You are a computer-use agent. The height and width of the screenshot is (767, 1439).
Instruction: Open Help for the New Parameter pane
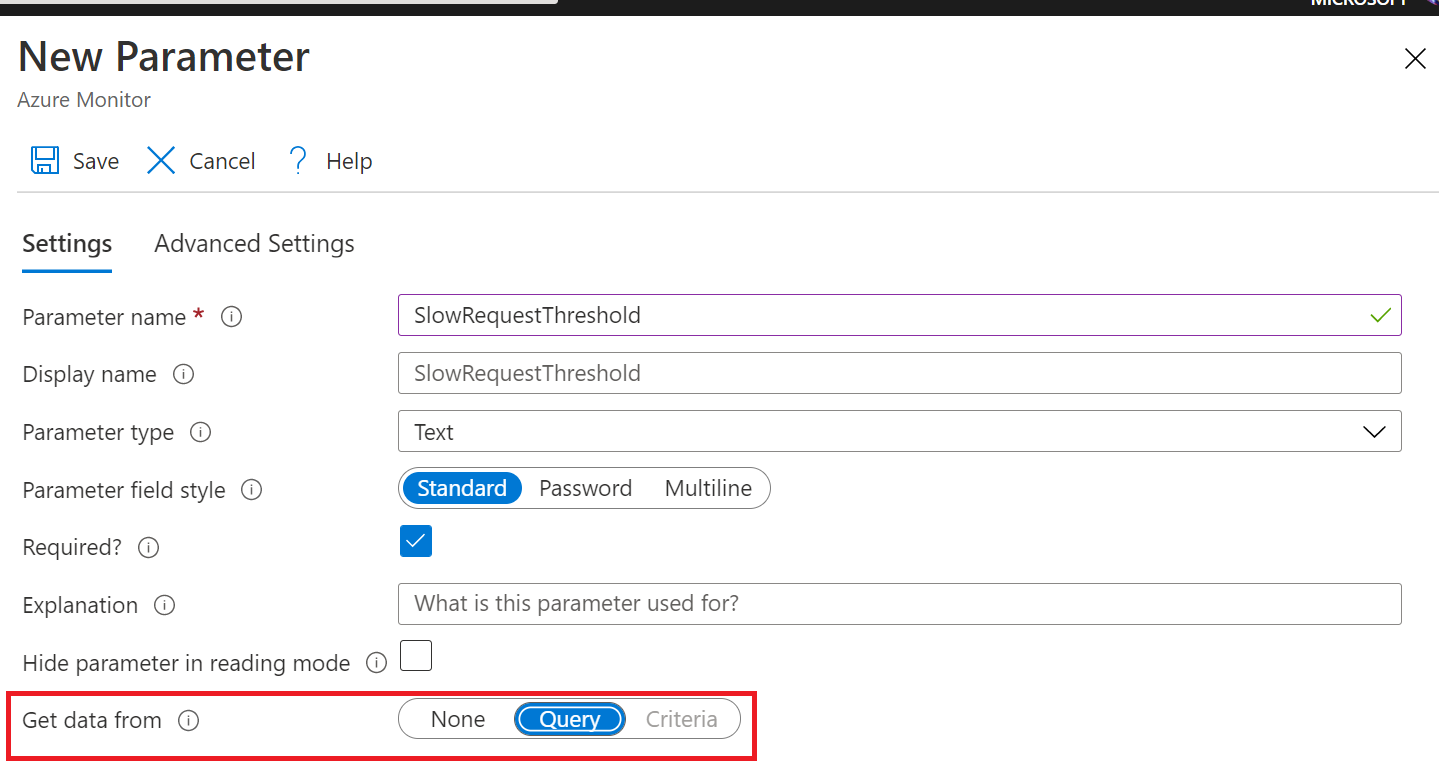point(330,160)
